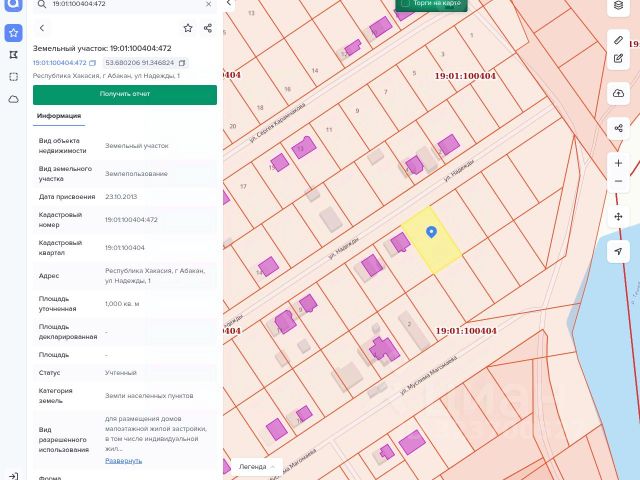Viewport: 640px width, 480px height.
Task: Switch to the Информация tab
Action: pyautogui.click(x=59, y=116)
